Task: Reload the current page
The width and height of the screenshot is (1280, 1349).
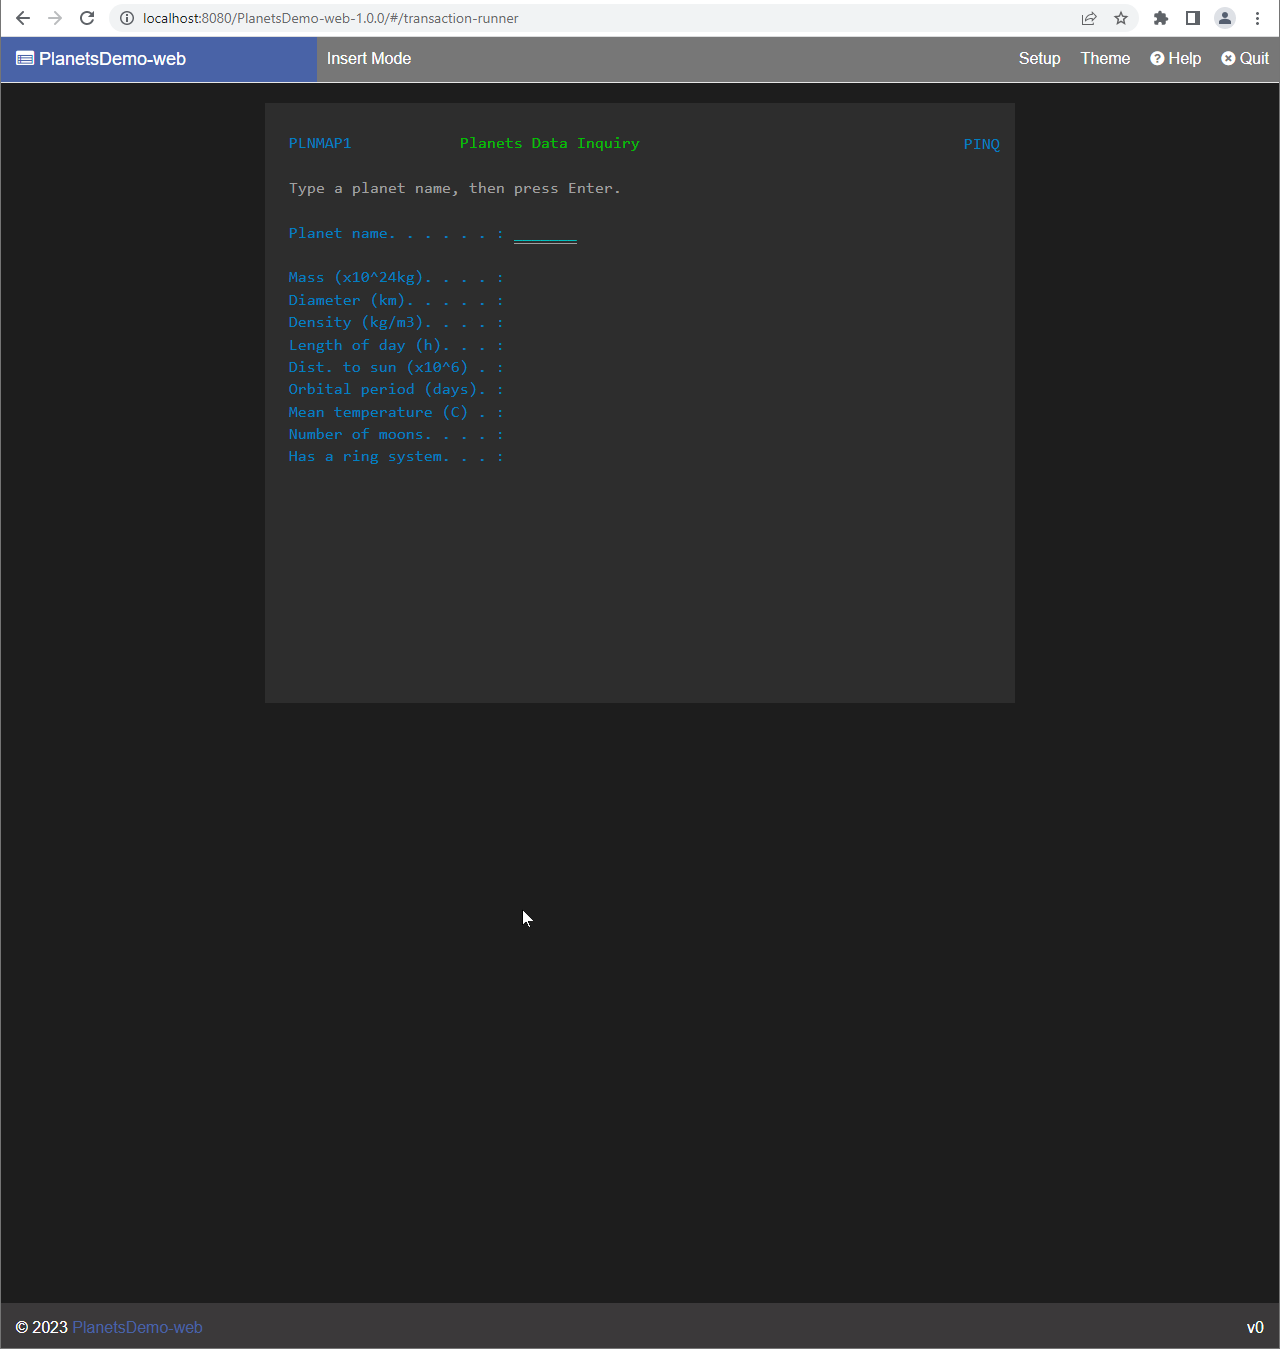Action: coord(87,18)
